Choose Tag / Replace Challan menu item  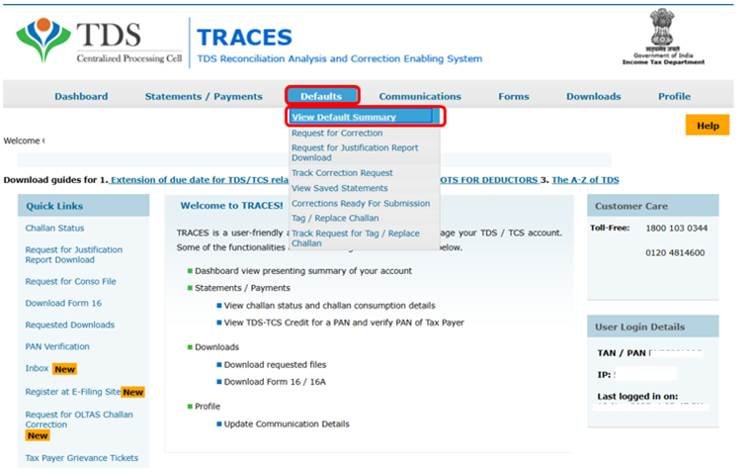click(x=335, y=218)
